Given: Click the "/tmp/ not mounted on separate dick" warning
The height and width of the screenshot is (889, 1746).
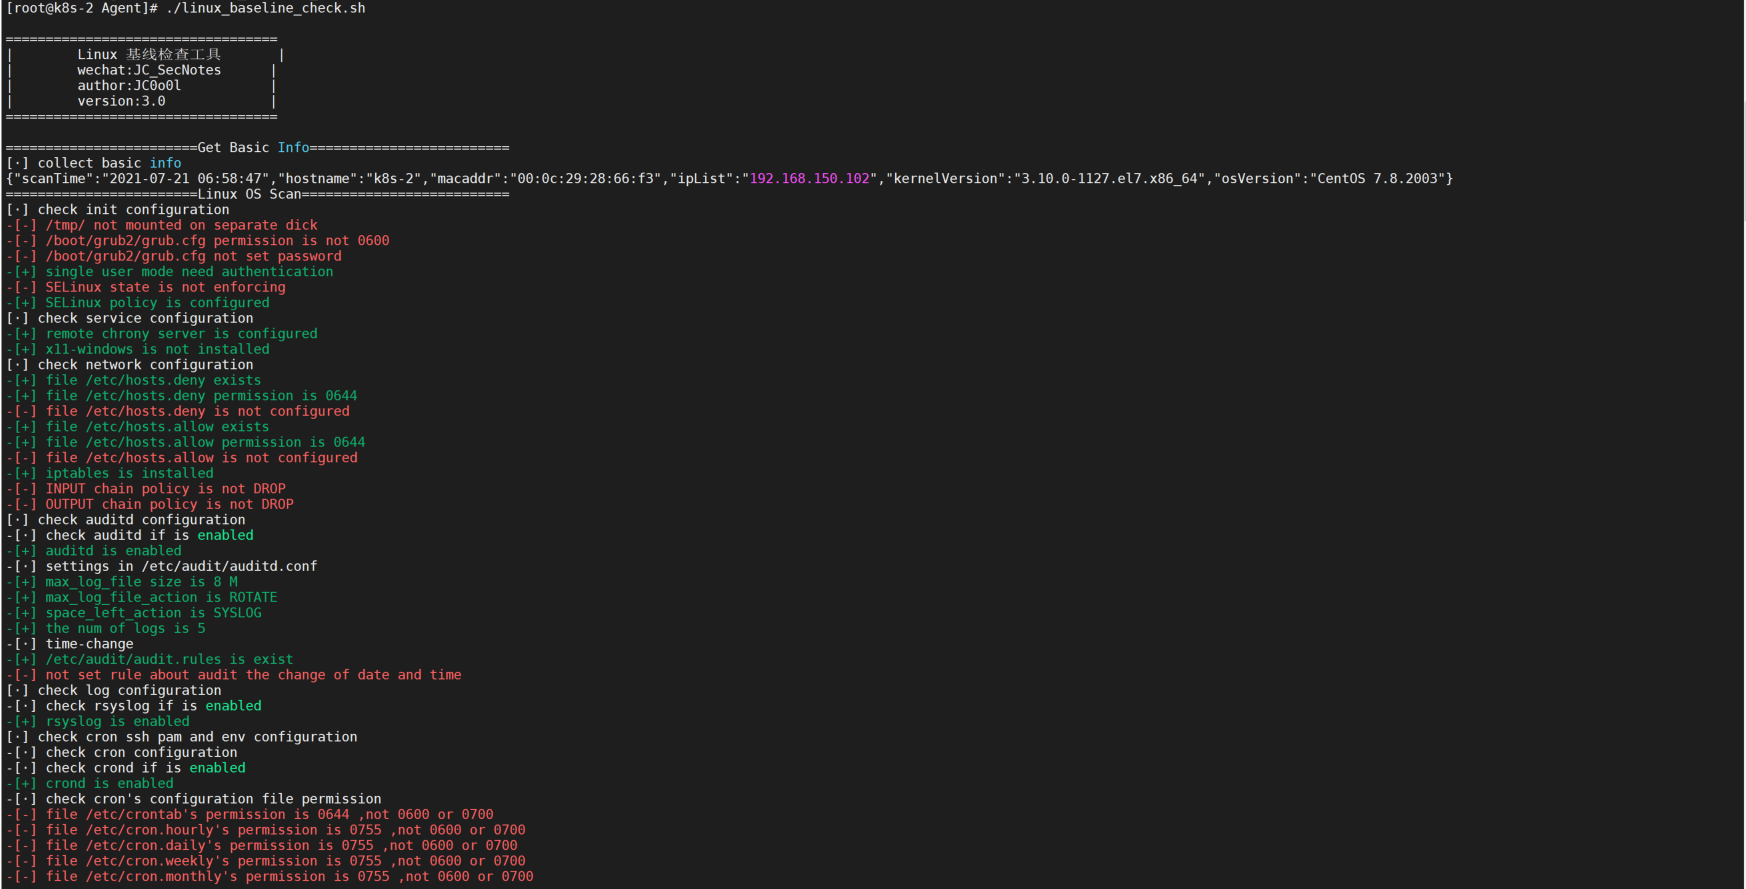Looking at the screenshot, I should tap(181, 226).
